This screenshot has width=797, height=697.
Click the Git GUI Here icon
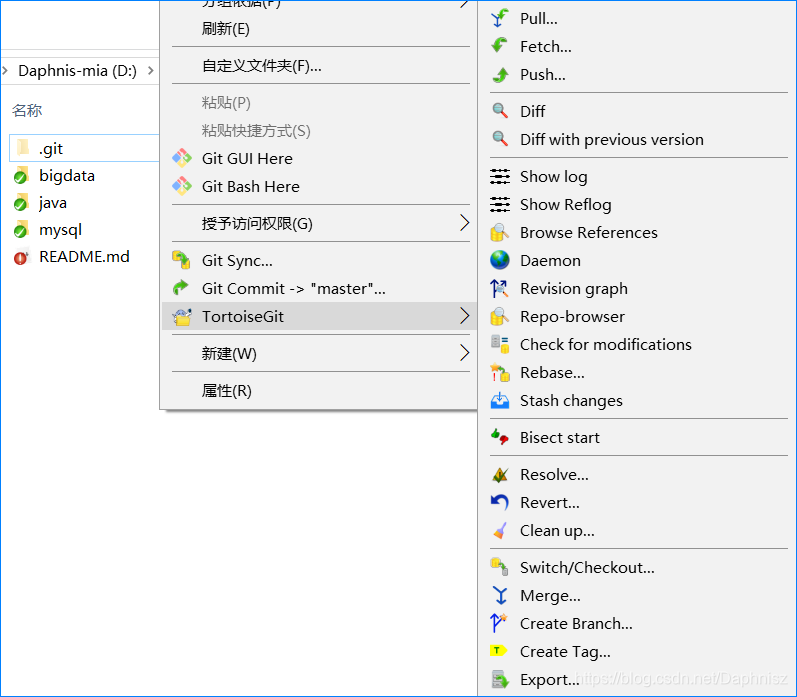point(182,159)
